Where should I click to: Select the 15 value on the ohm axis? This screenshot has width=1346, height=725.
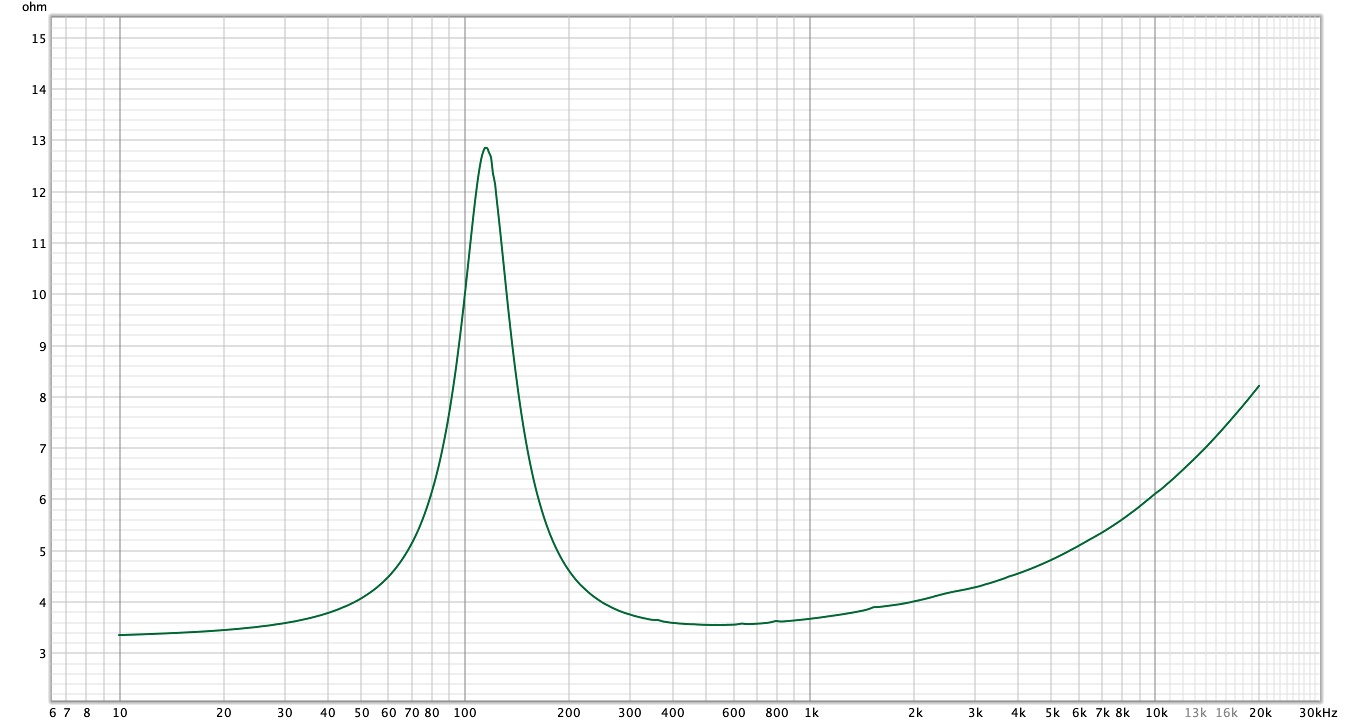(x=39, y=38)
